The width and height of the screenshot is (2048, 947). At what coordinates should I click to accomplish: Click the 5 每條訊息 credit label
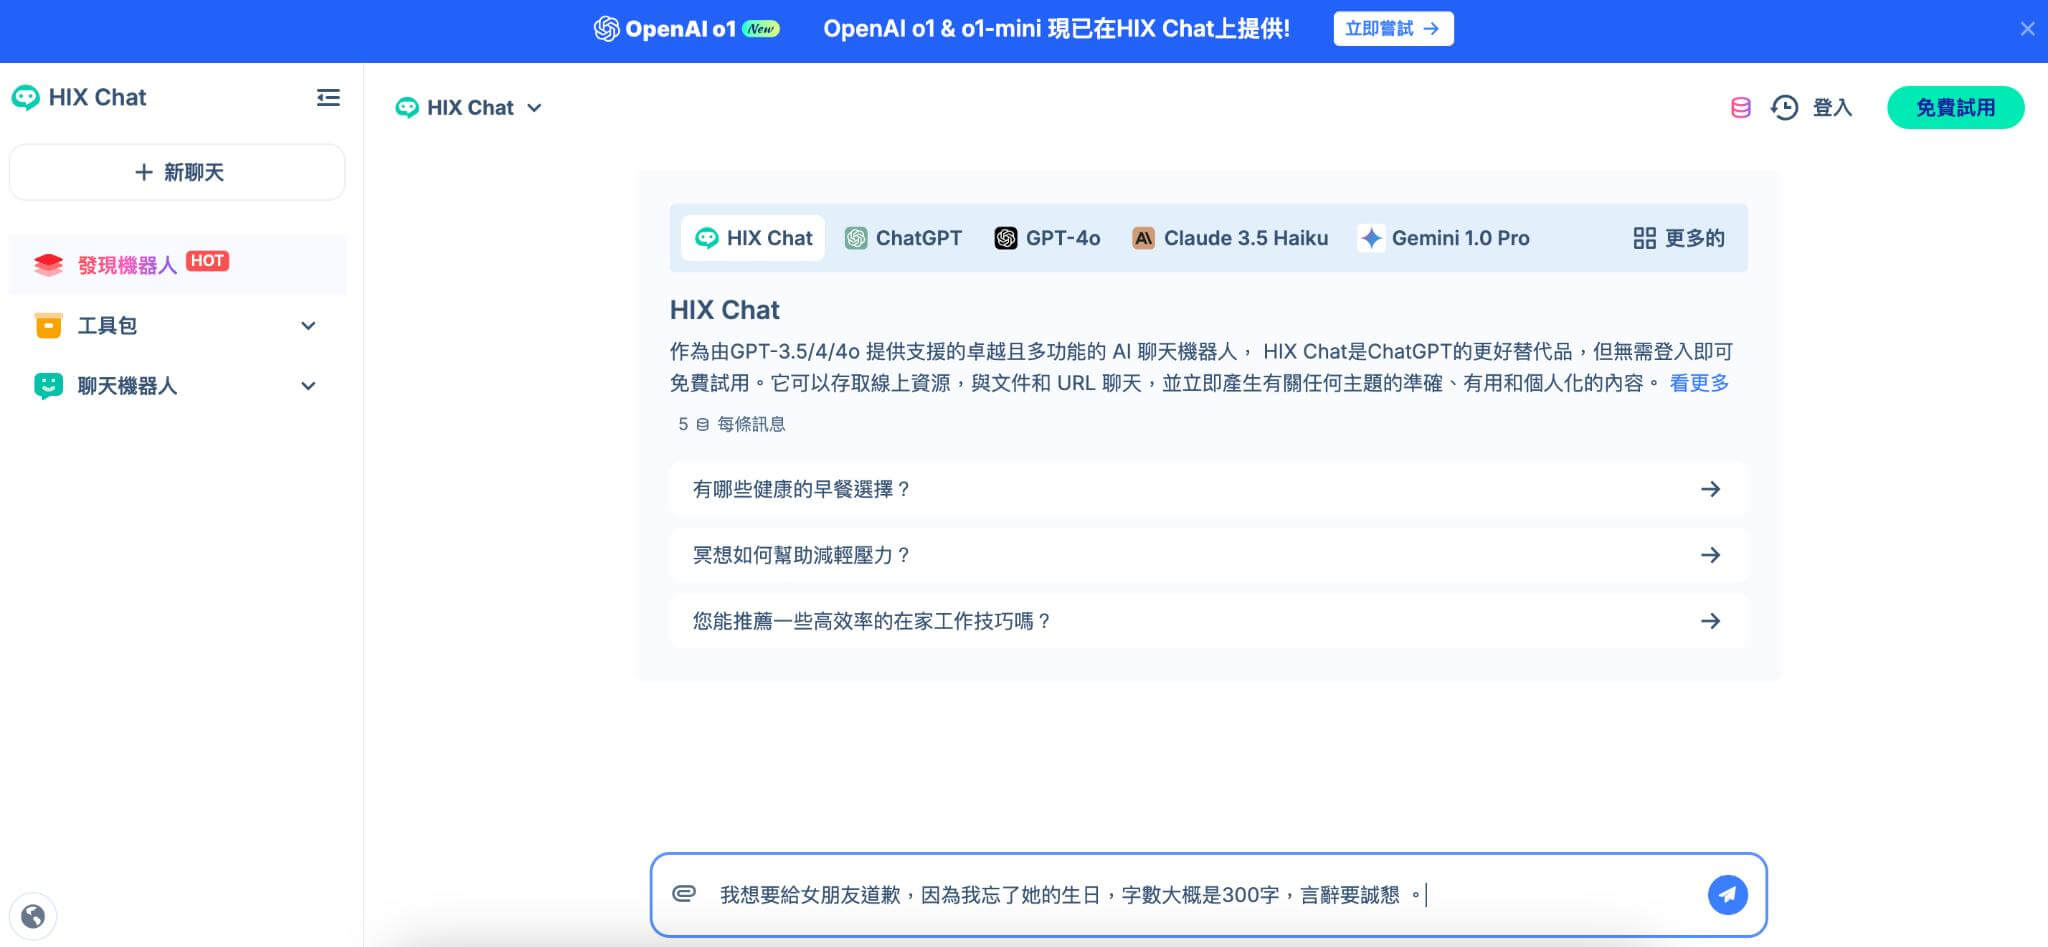pos(731,424)
